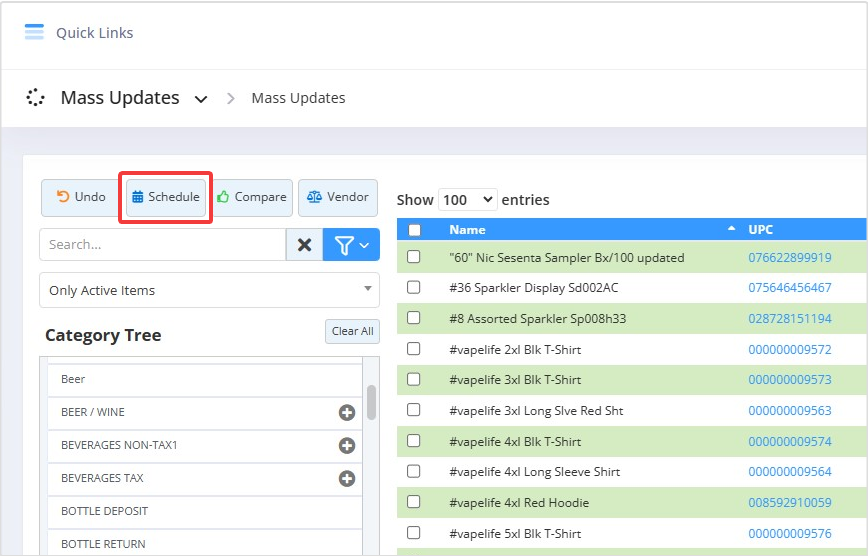The width and height of the screenshot is (868, 556).
Task: Select the BOTTLE DEPOSIT category
Action: pos(204,512)
